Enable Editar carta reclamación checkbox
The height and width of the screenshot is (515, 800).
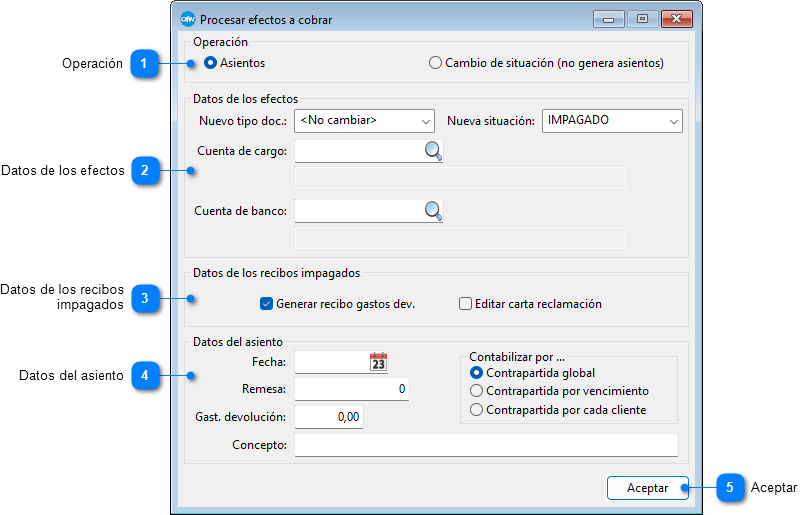click(465, 304)
